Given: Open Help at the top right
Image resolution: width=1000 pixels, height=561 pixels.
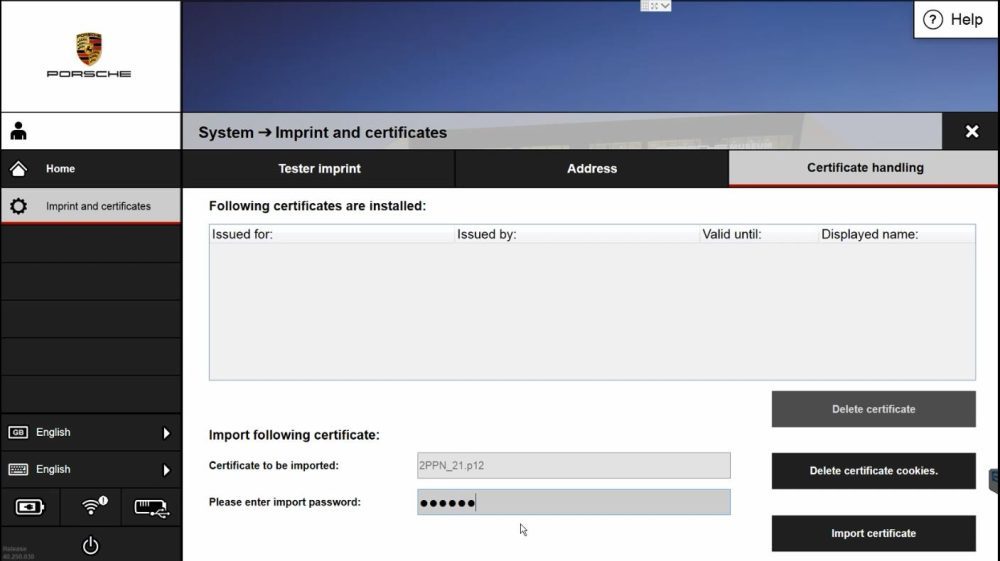Looking at the screenshot, I should [954, 20].
